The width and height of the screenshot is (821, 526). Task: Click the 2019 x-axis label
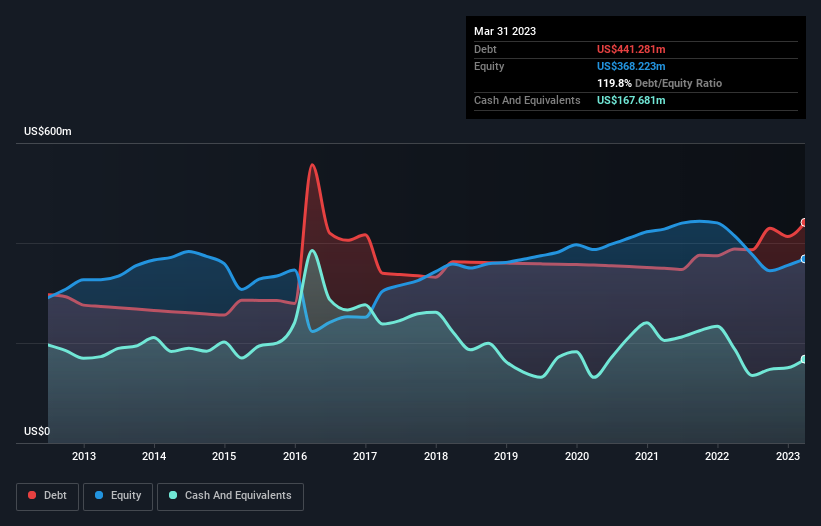pyautogui.click(x=506, y=456)
